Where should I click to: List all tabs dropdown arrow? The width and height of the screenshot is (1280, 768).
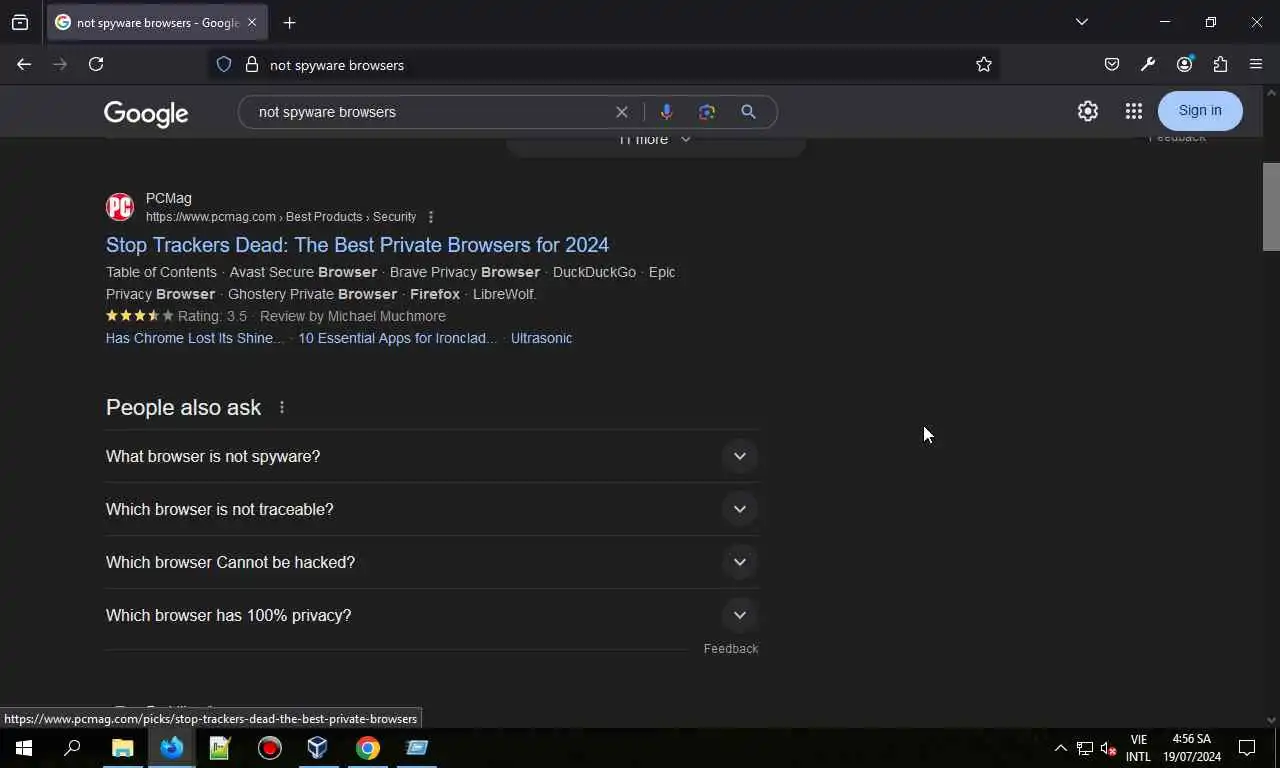point(1081,22)
